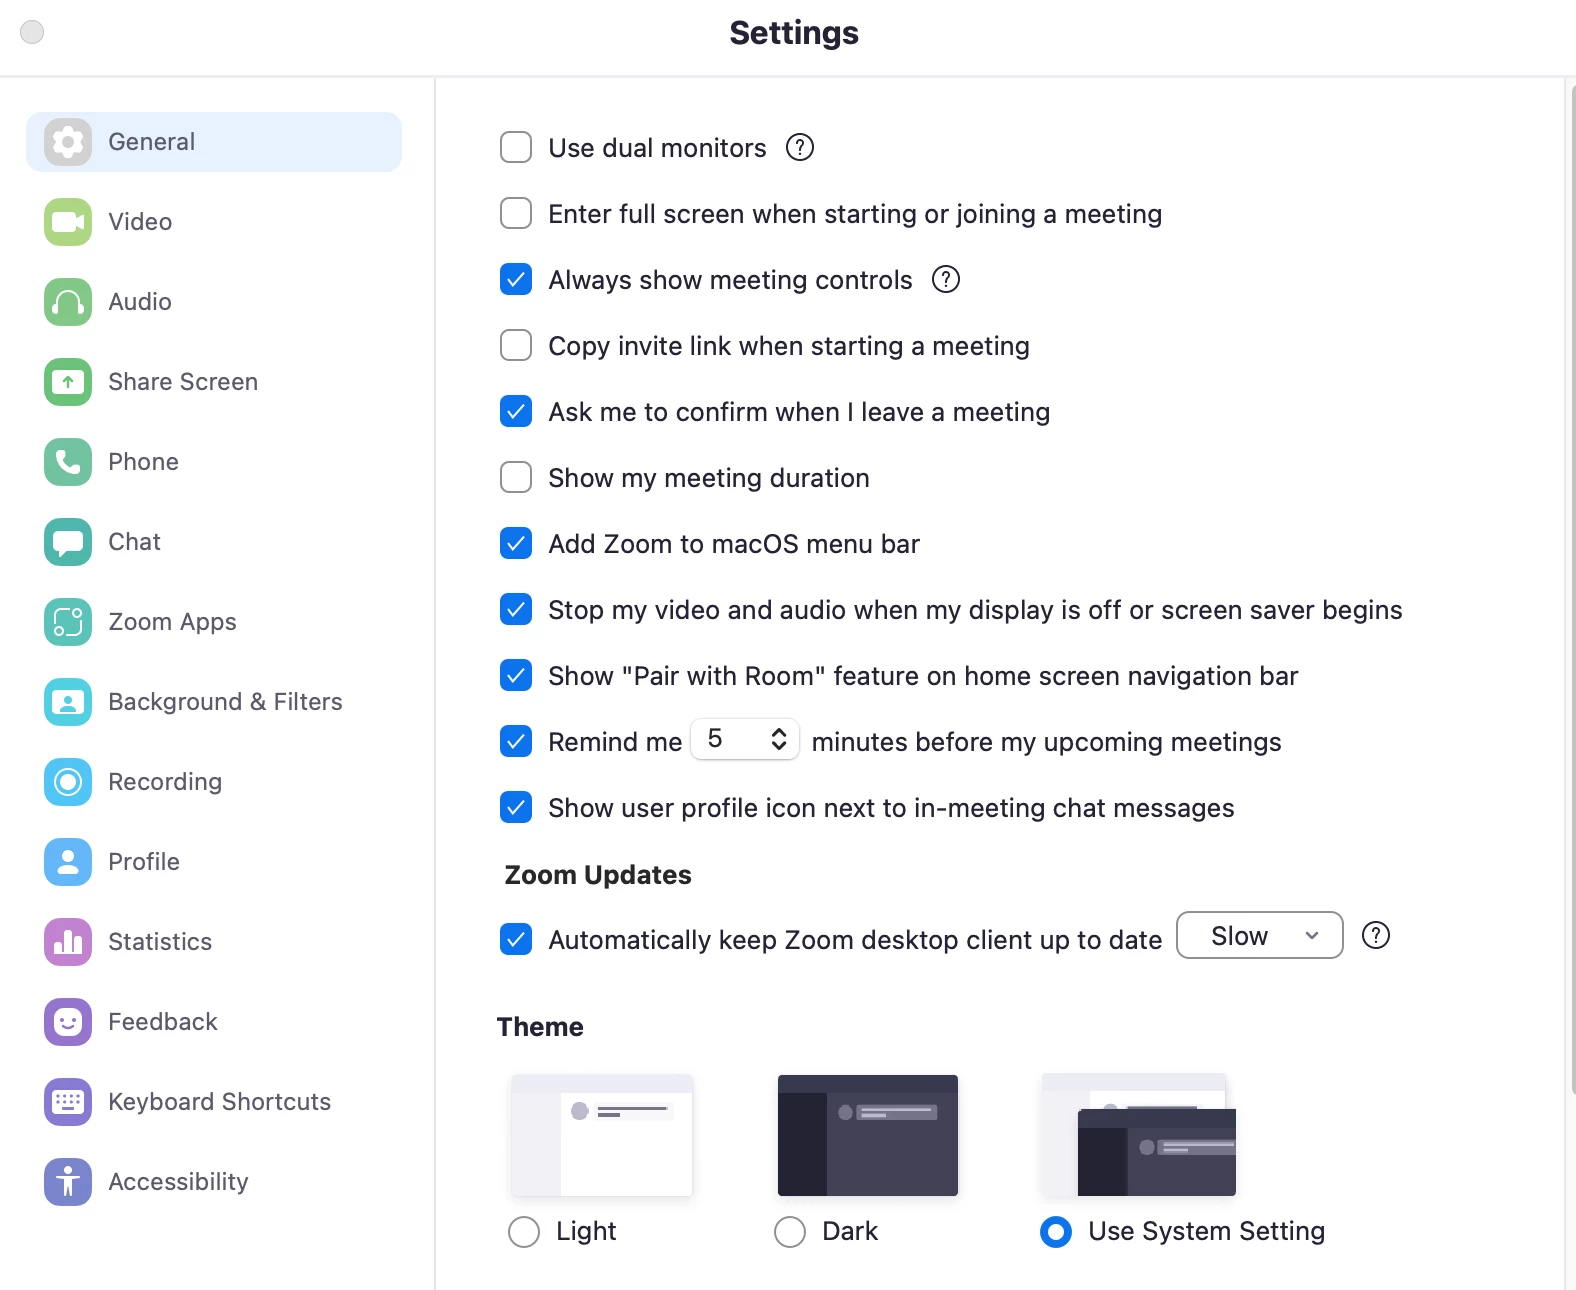The width and height of the screenshot is (1576, 1290).
Task: Open the Slow update channel dropdown
Action: (1260, 936)
